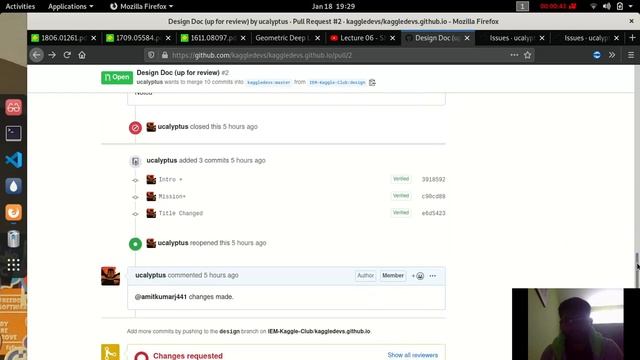The height and width of the screenshot is (360, 640).
Task: Open the Activities overview
Action: coord(20,6)
